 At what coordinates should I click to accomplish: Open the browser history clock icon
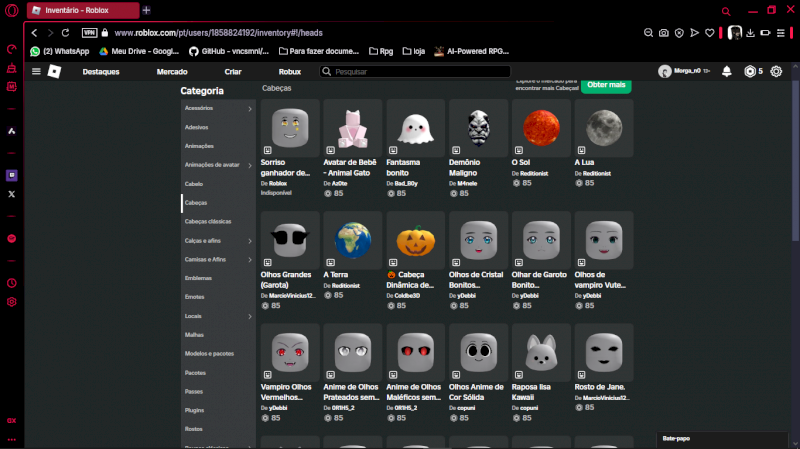[11, 283]
